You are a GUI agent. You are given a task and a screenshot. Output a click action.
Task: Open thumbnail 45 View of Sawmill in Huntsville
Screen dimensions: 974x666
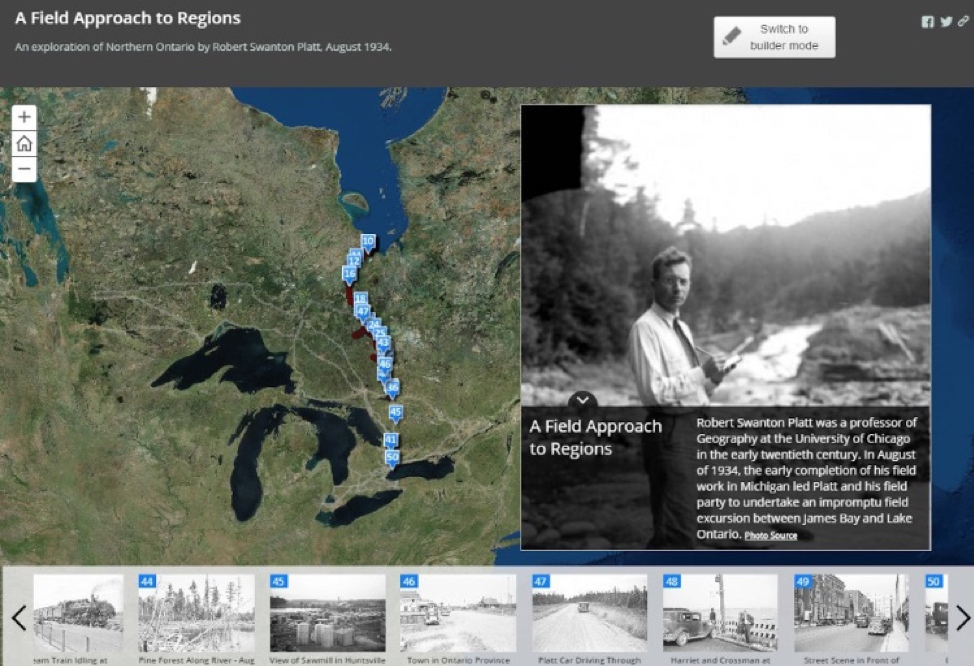(327, 614)
